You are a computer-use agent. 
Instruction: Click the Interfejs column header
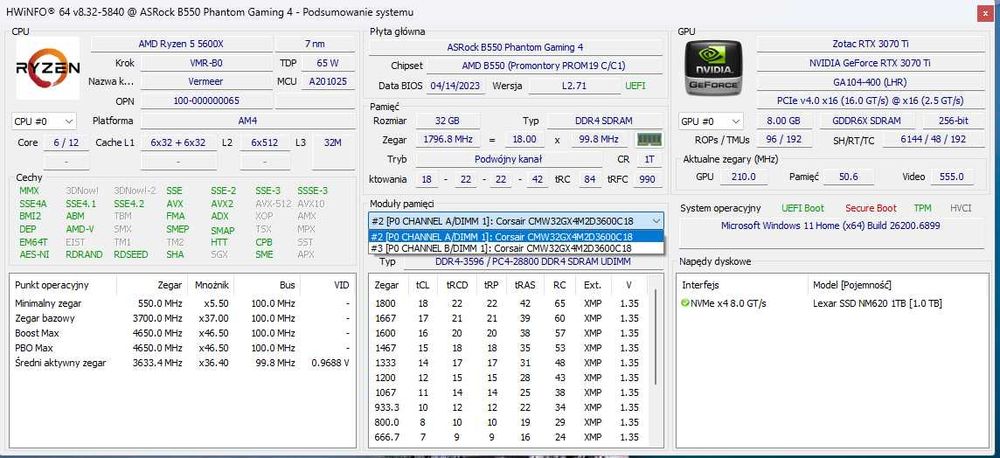point(700,285)
